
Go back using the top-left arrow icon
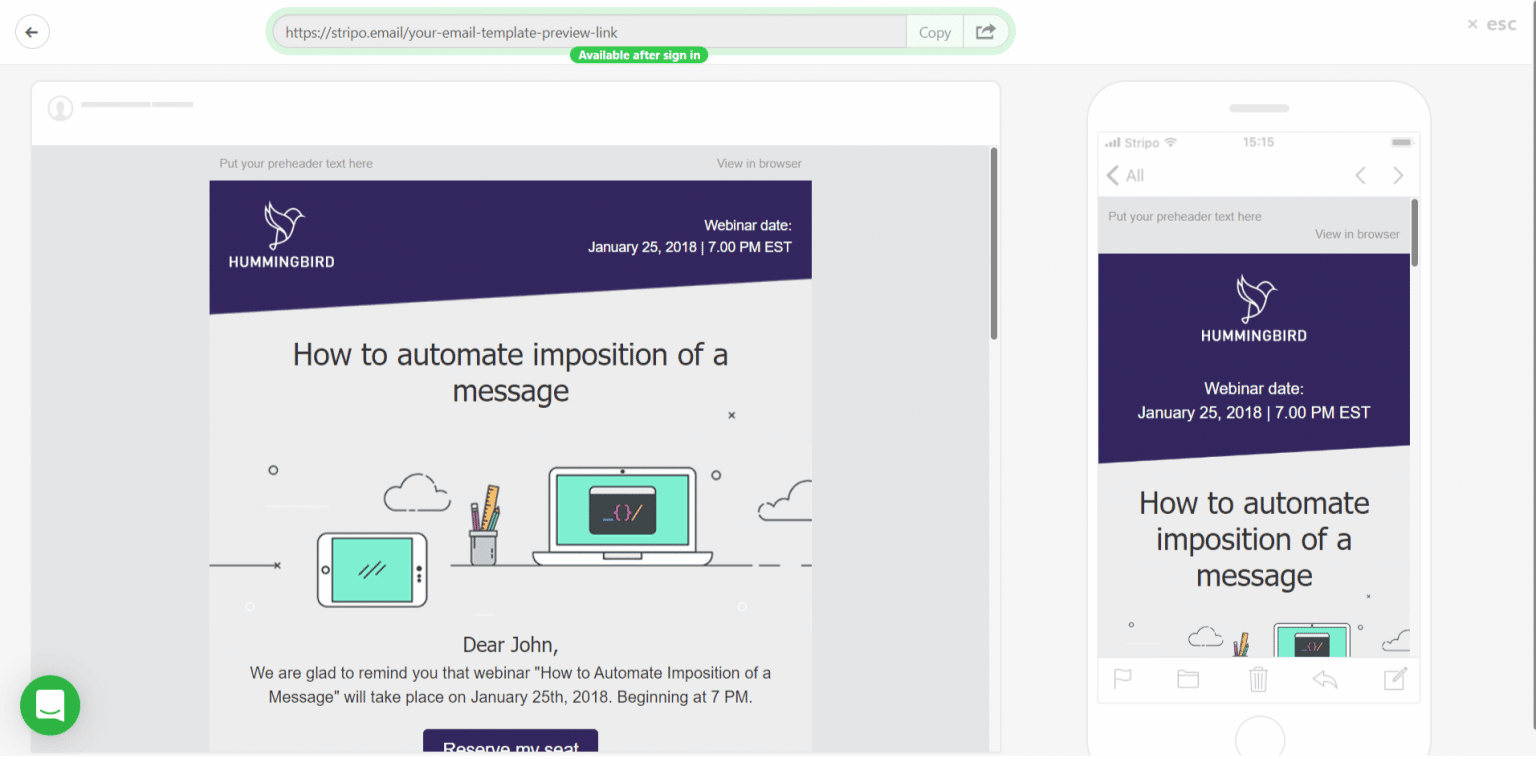(x=32, y=31)
